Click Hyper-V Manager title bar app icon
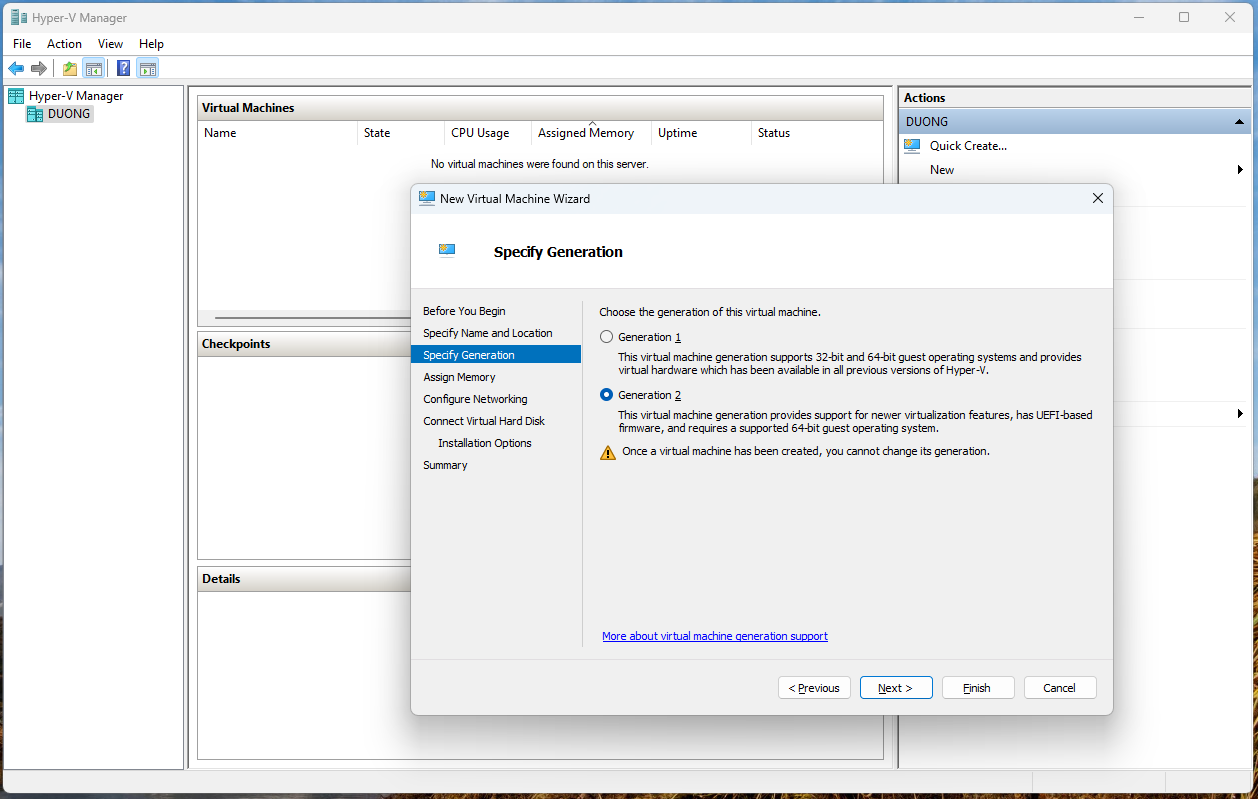This screenshot has width=1258, height=799. point(19,17)
